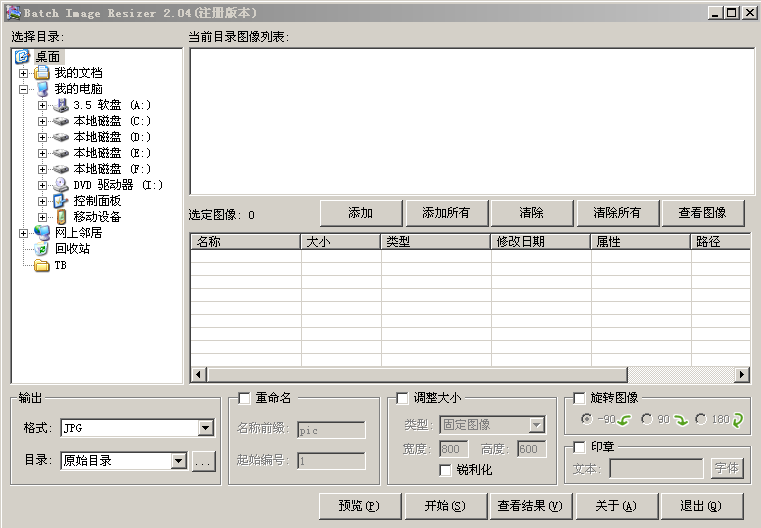Click the width (宽度) input field
761x528 pixels.
(453, 449)
